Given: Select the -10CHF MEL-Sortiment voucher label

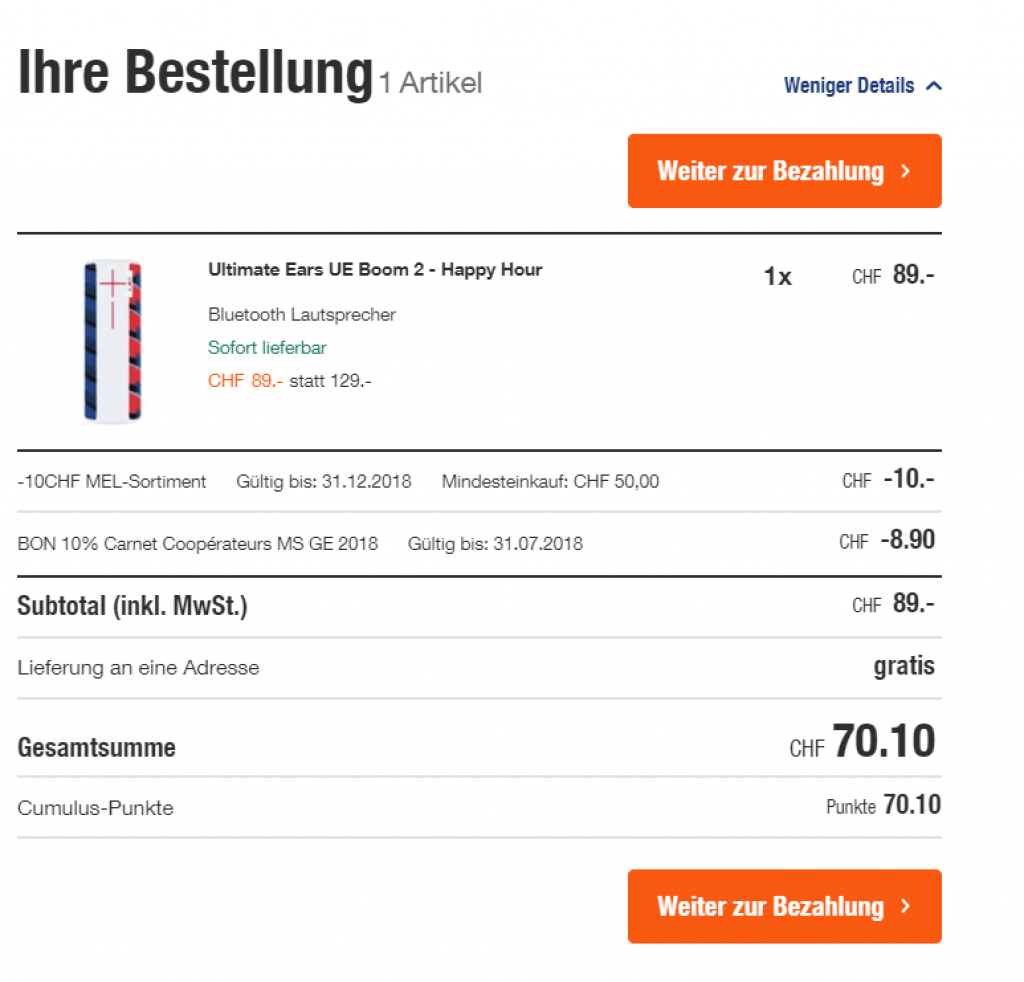Looking at the screenshot, I should (x=112, y=481).
